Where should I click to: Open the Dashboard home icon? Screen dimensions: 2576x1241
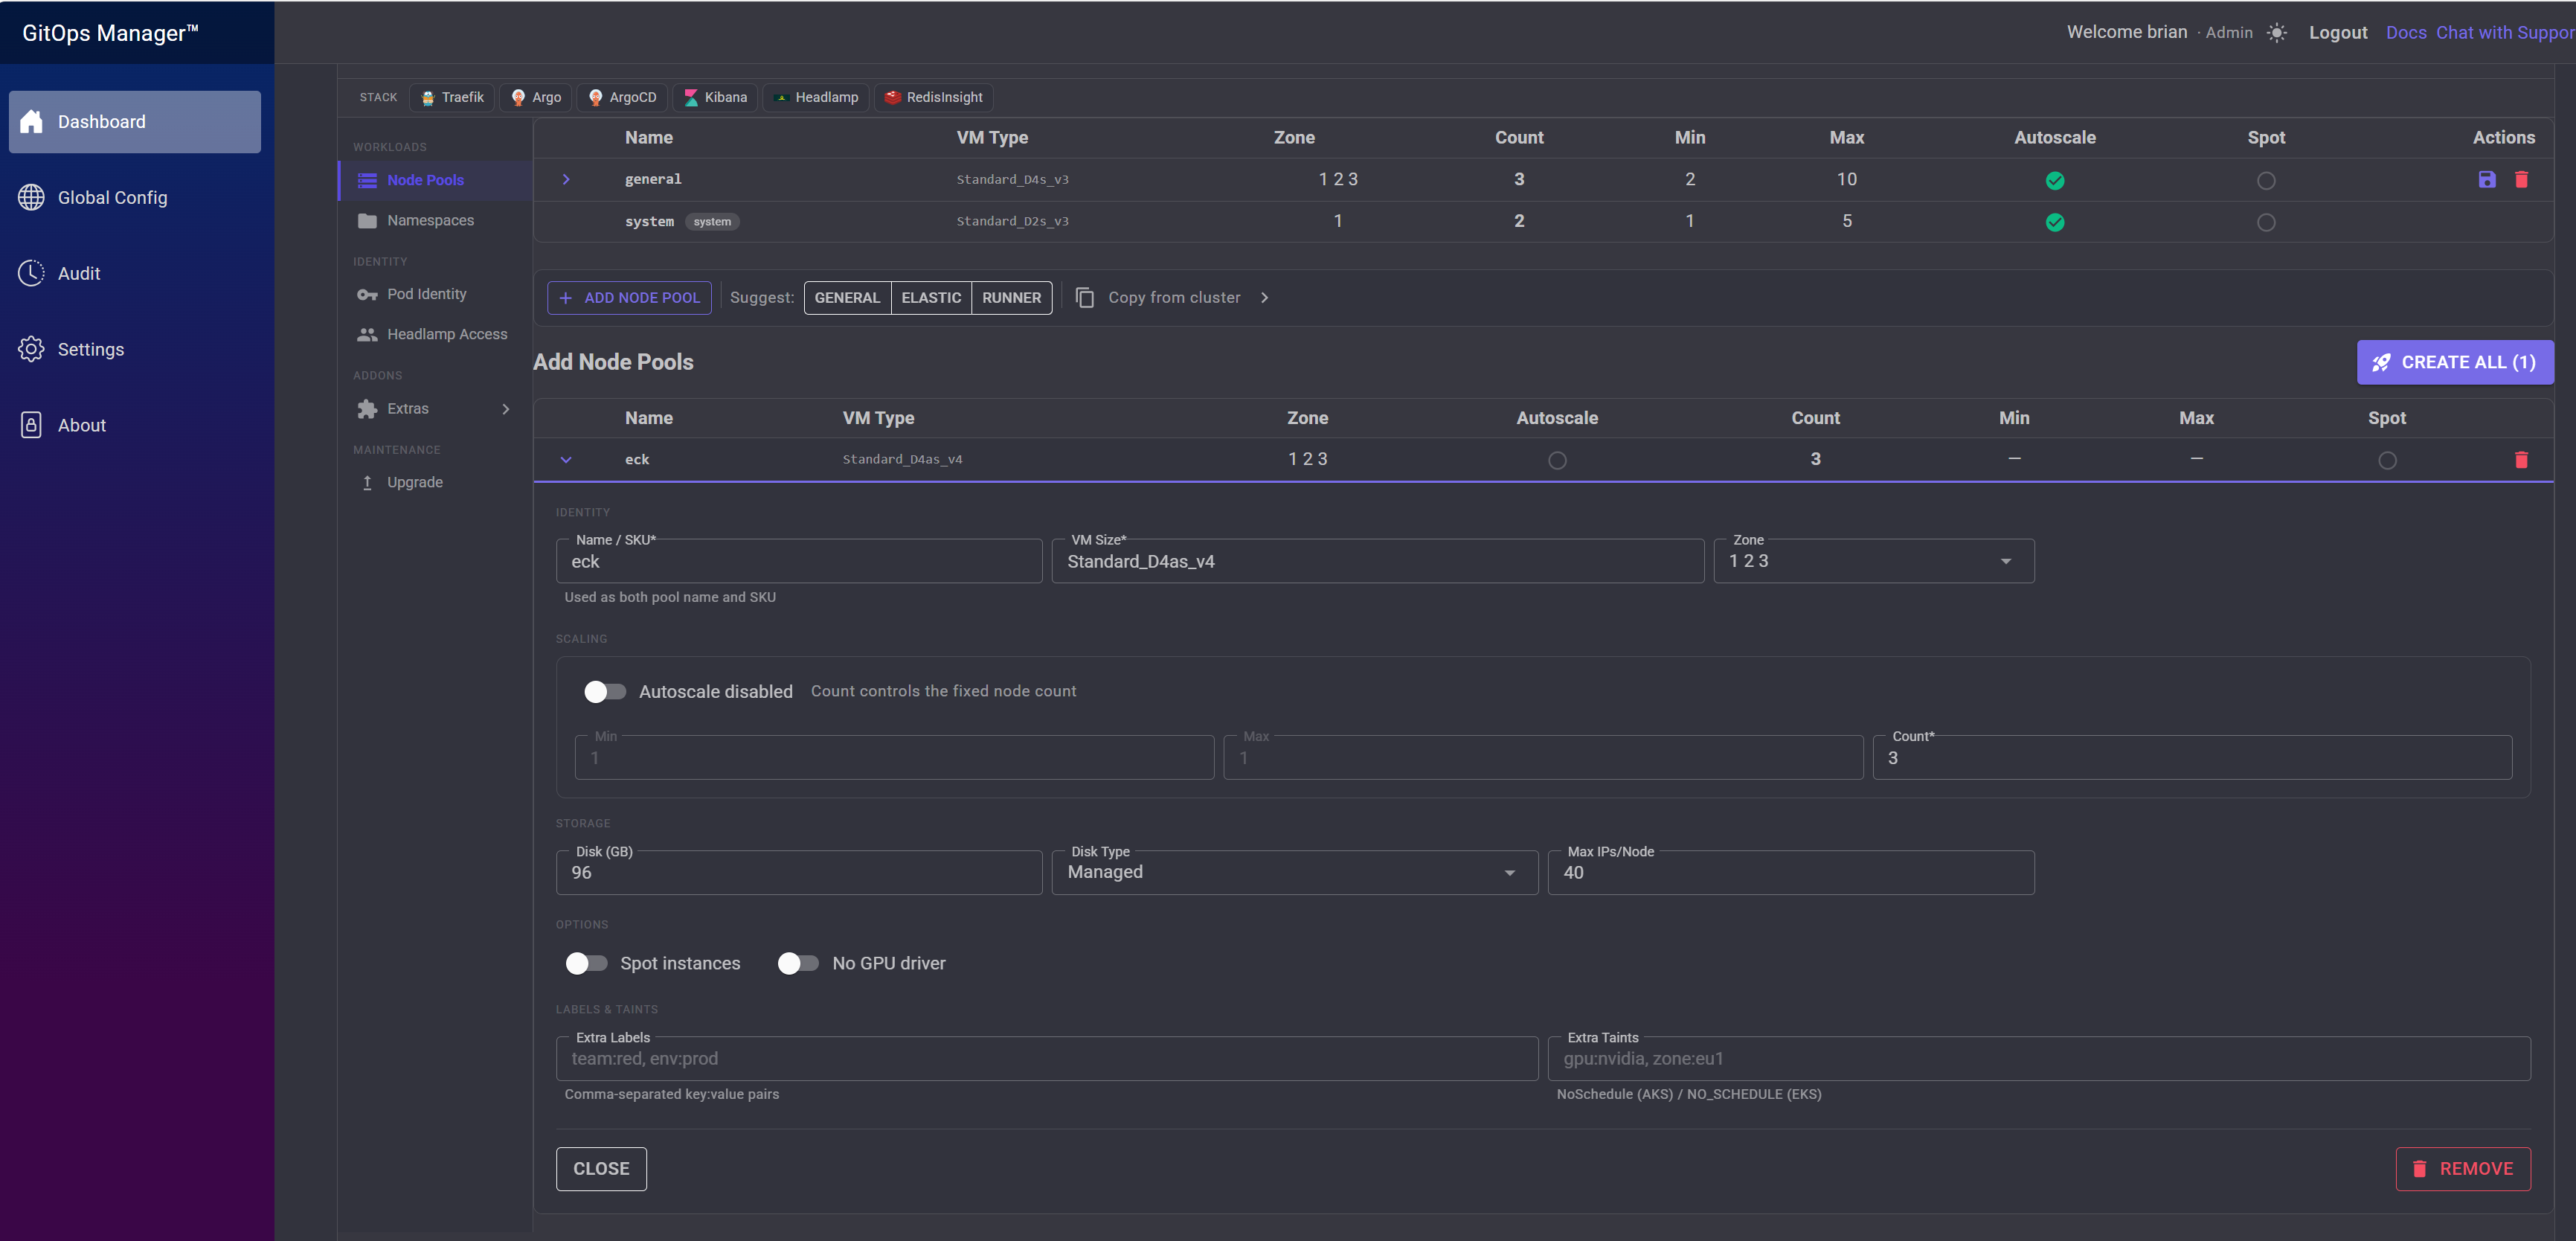(31, 121)
